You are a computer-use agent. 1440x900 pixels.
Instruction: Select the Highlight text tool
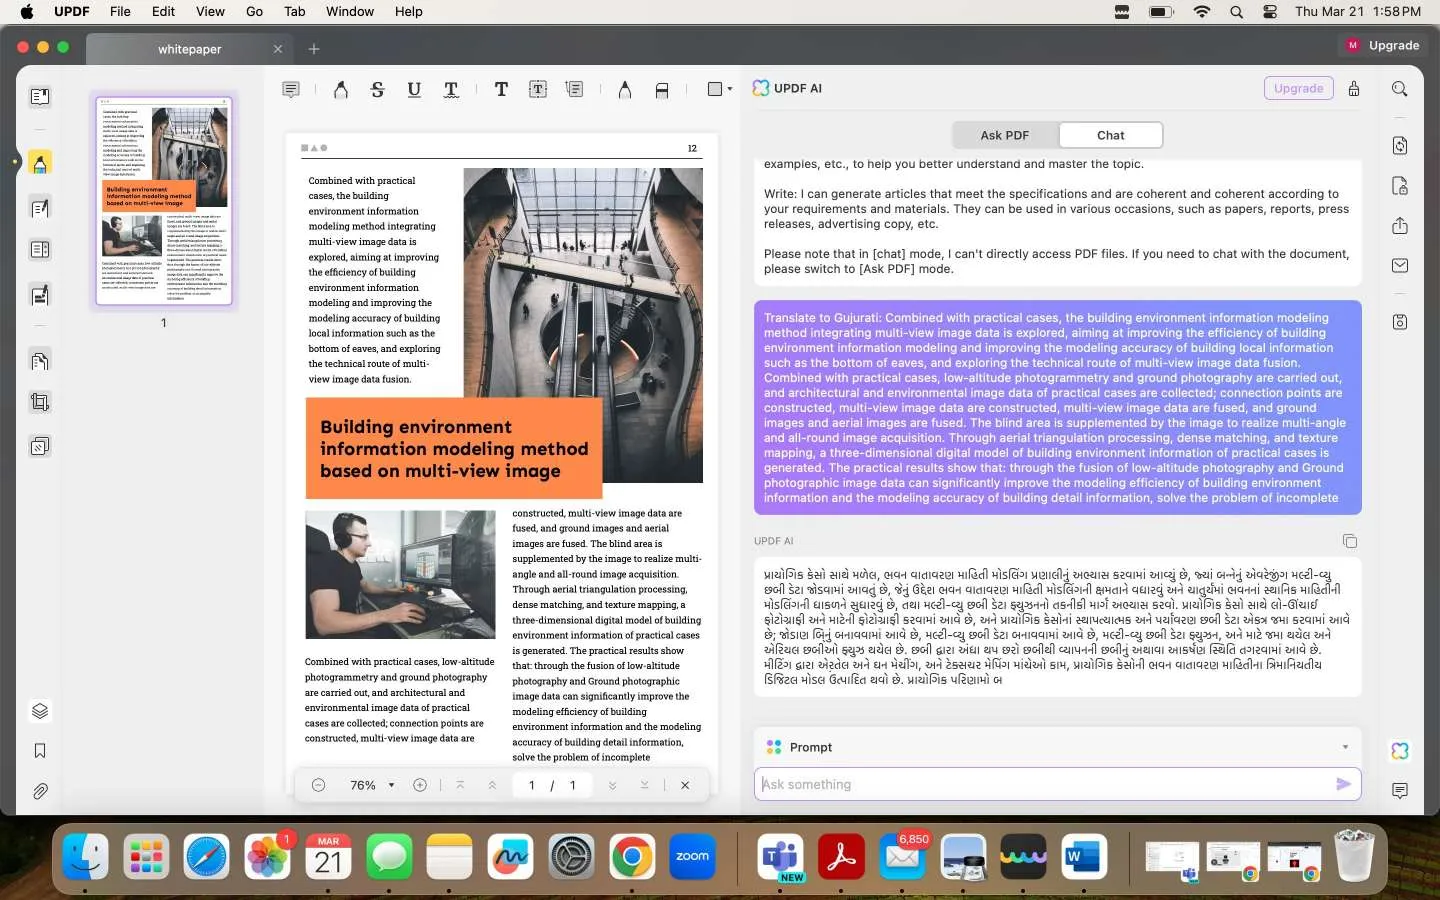point(341,90)
